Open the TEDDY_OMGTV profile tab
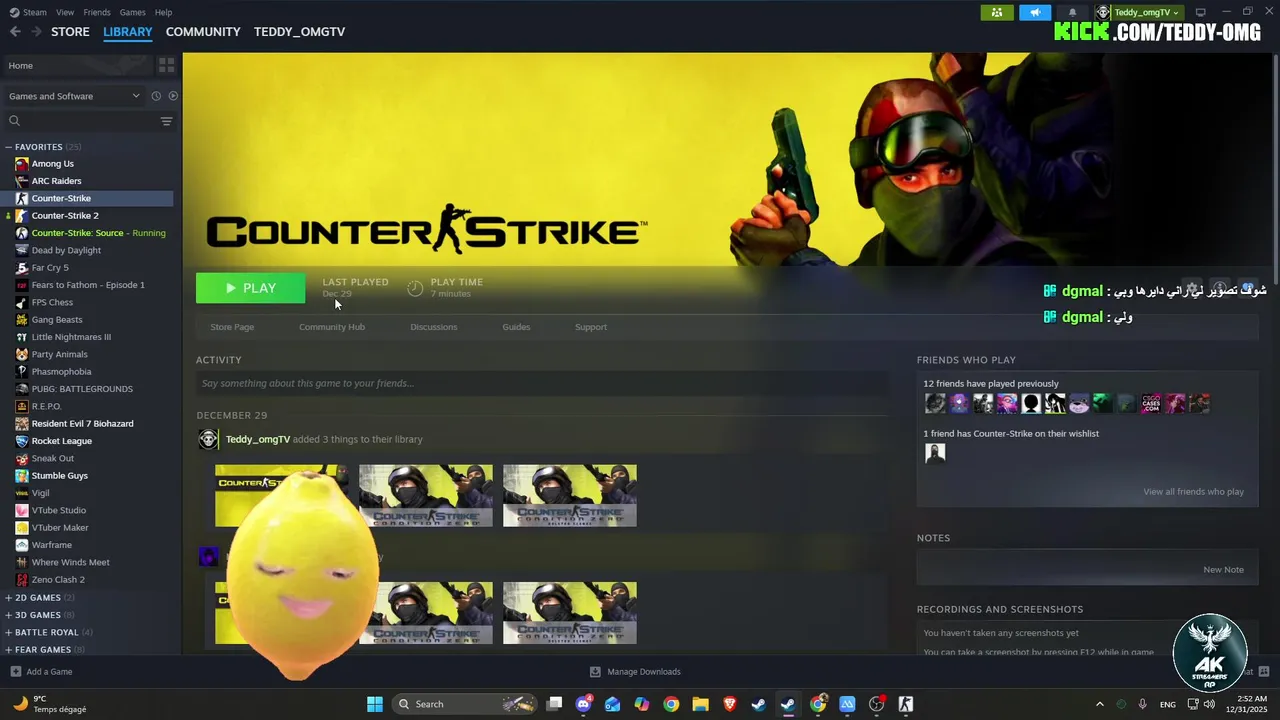The height and width of the screenshot is (720, 1280). tap(299, 32)
